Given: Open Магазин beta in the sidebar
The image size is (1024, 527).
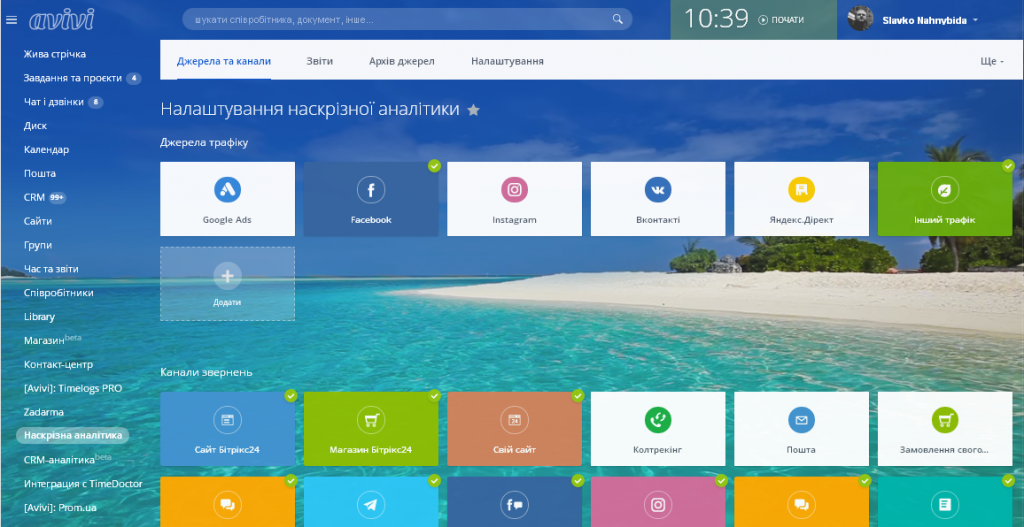Looking at the screenshot, I should click(x=53, y=340).
